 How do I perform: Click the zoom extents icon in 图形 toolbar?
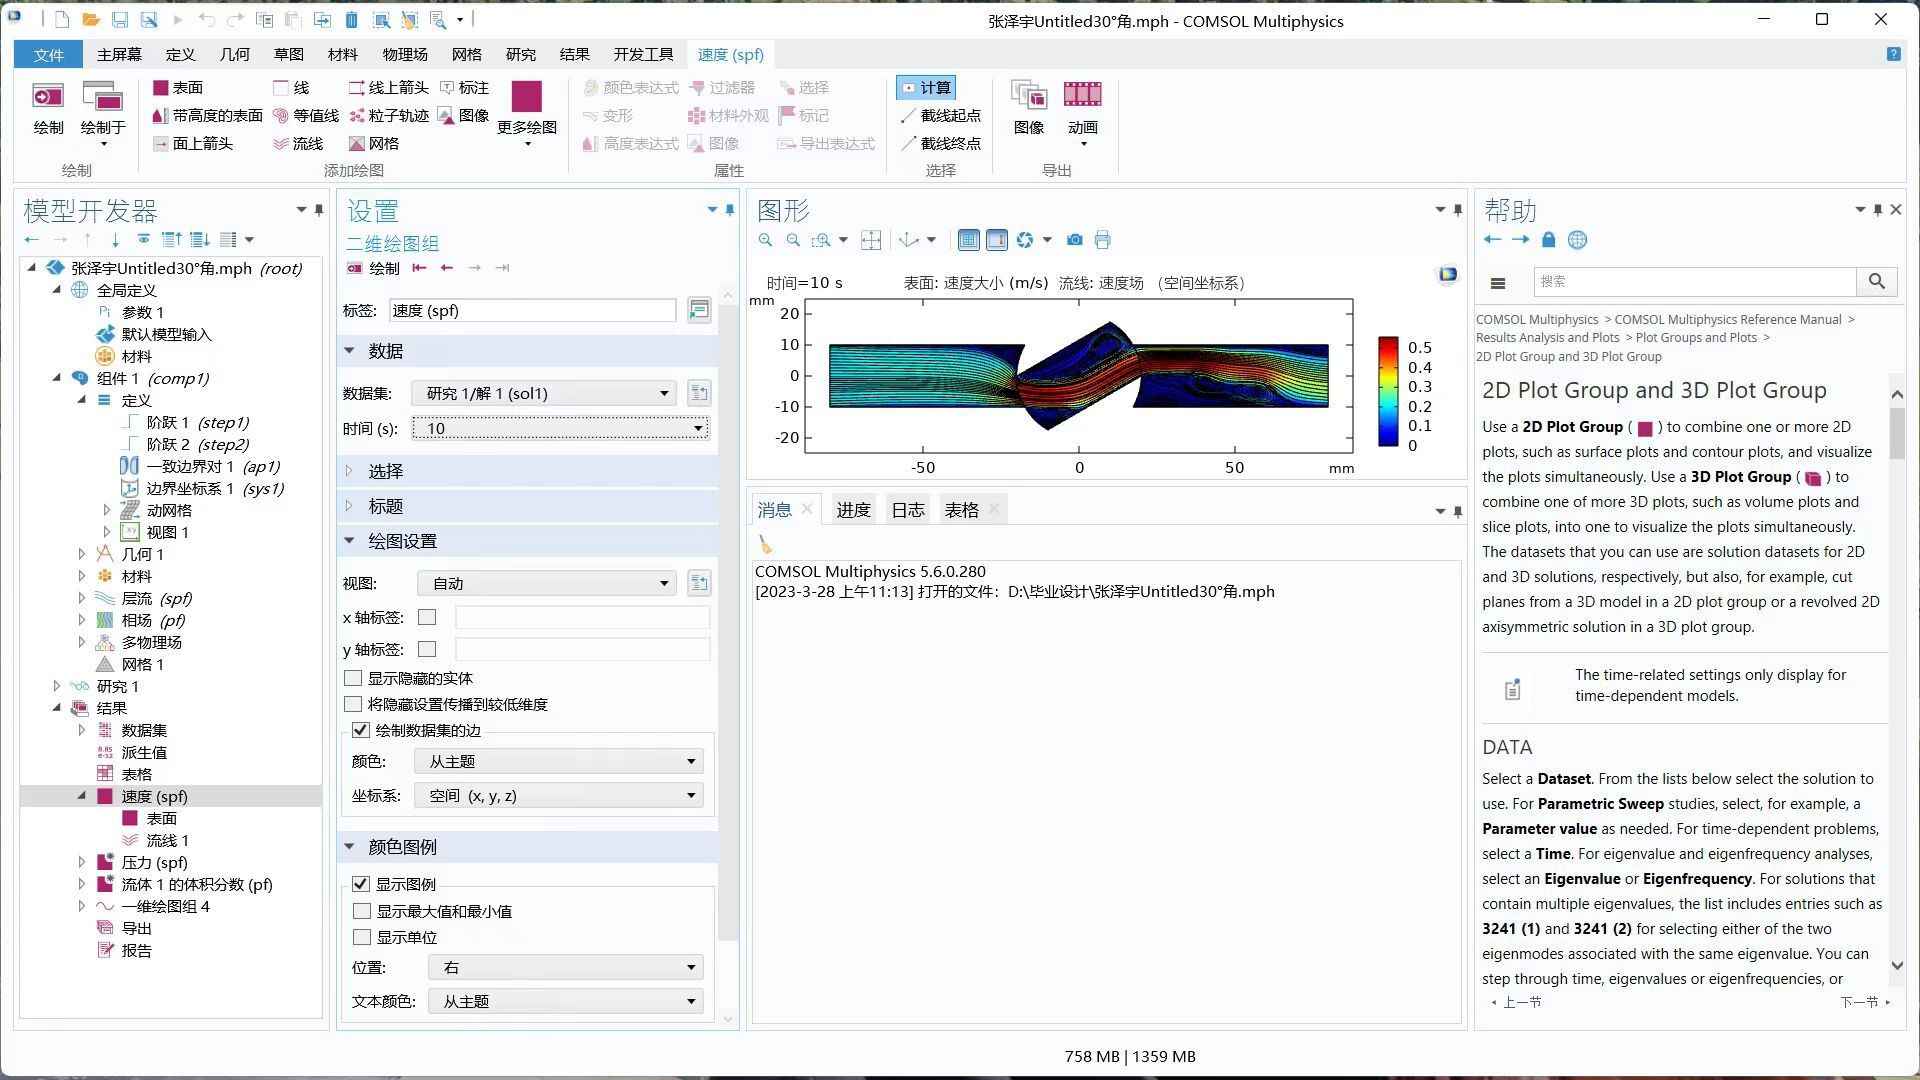point(871,240)
